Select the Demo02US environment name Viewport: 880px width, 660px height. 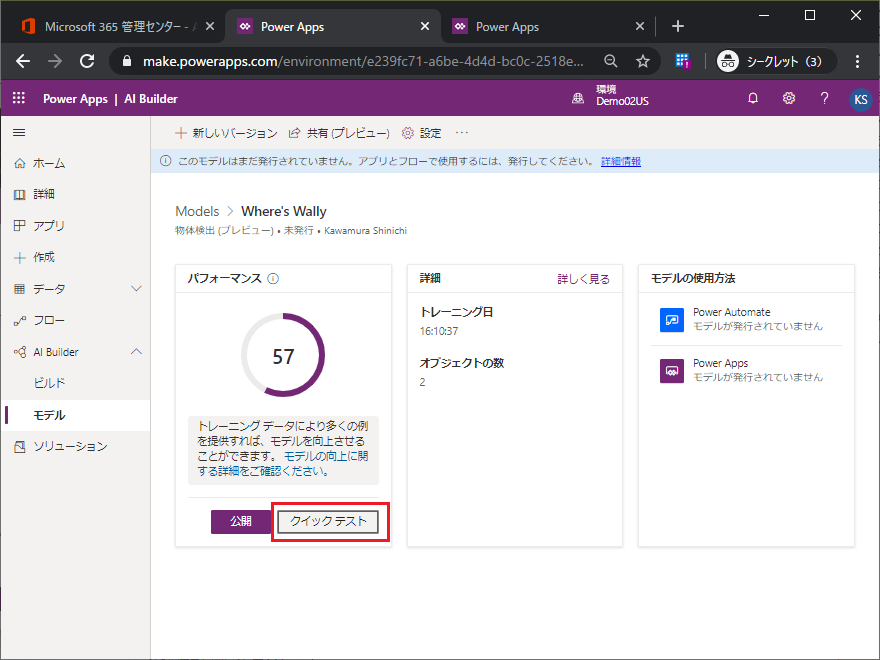click(x=622, y=102)
